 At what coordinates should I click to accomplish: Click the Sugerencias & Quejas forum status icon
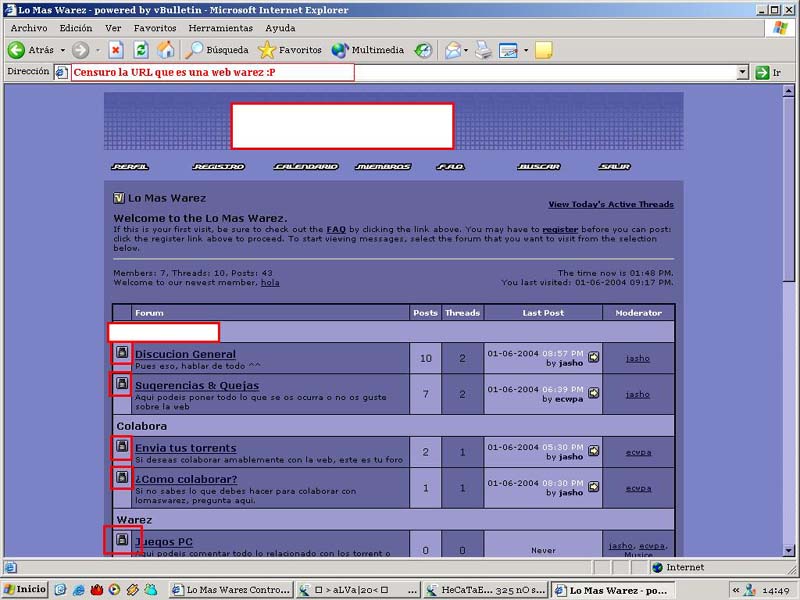(122, 383)
